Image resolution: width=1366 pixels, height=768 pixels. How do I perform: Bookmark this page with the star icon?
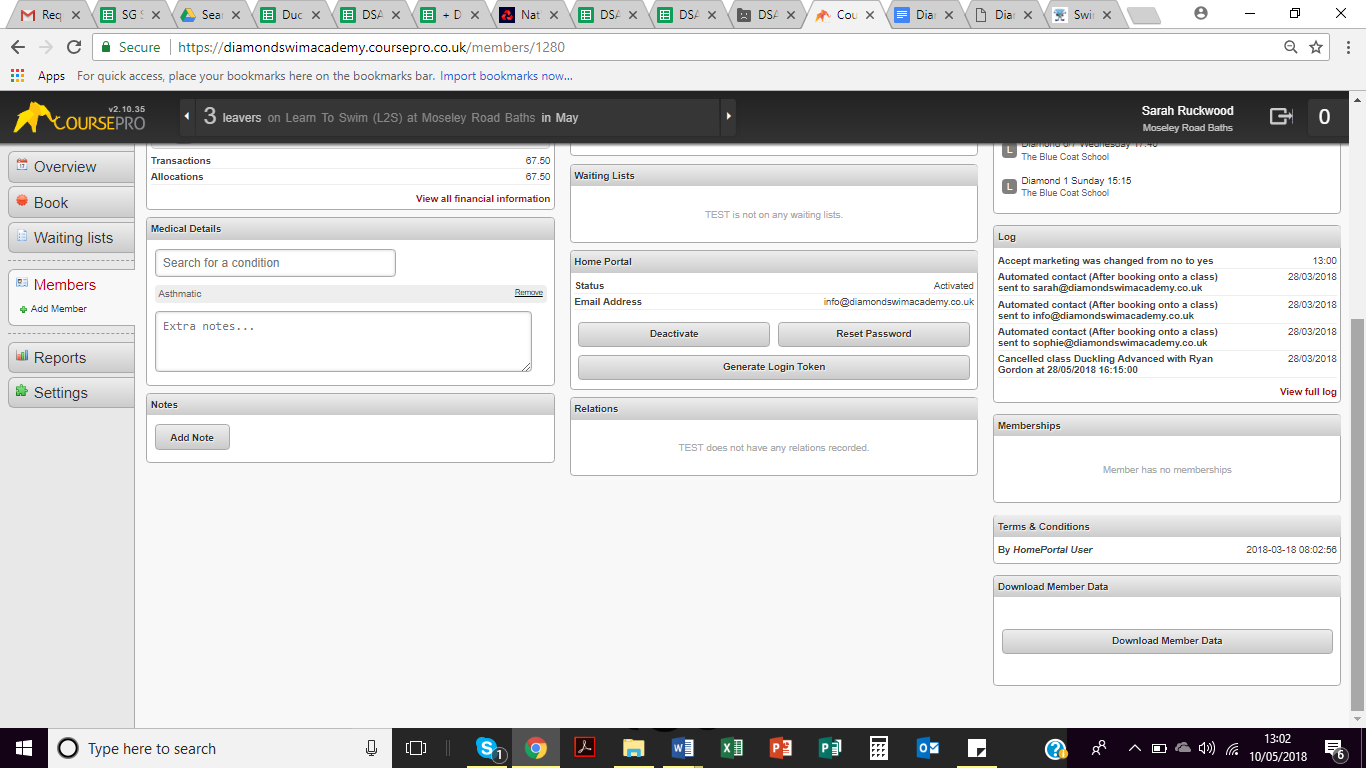1316,47
